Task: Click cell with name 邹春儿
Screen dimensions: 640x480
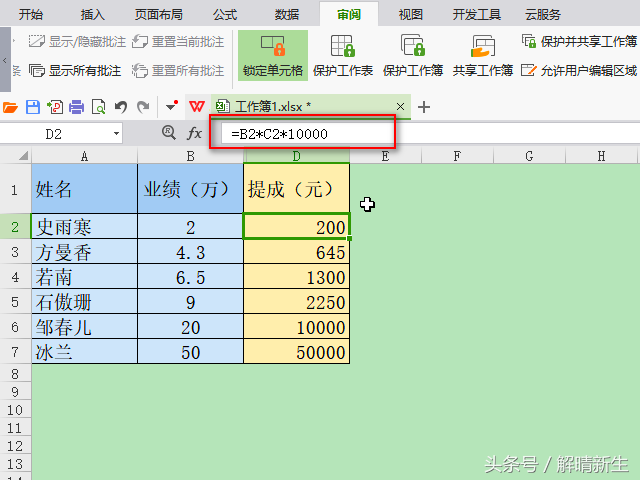Action: pyautogui.click(x=84, y=327)
